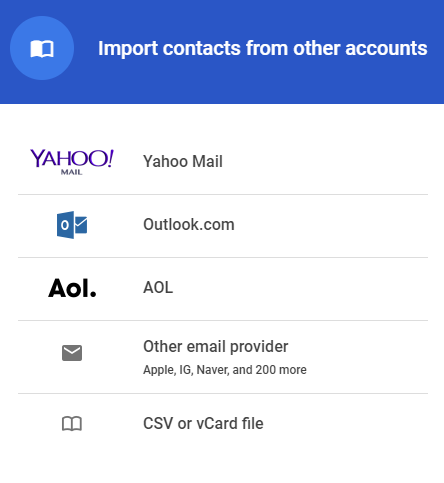Click the open book outline icon
Image resolution: width=444 pixels, height=483 pixels.
(x=72, y=424)
